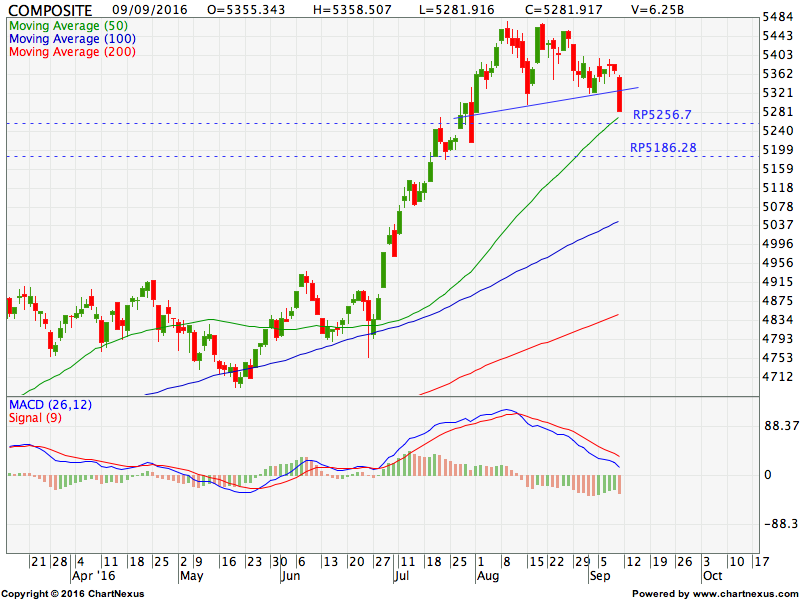Click the Sep month label

point(600,576)
